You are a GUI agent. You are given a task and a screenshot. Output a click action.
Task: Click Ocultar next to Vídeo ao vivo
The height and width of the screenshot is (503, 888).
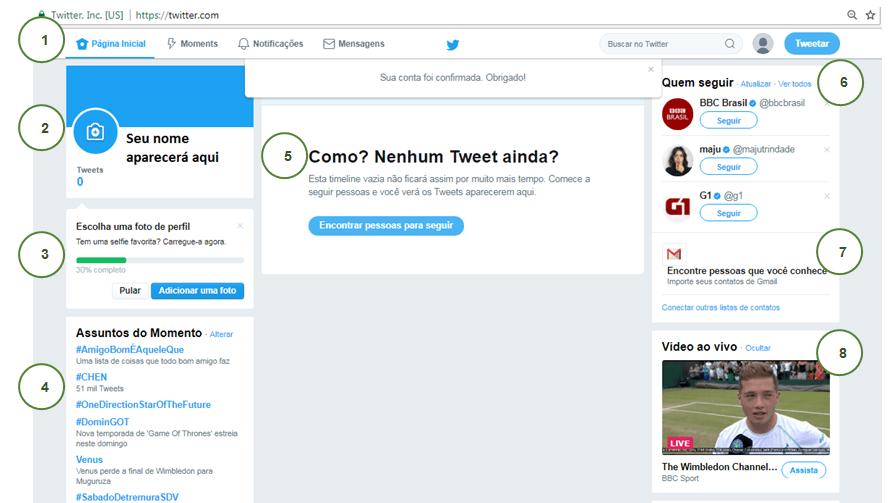pos(758,348)
